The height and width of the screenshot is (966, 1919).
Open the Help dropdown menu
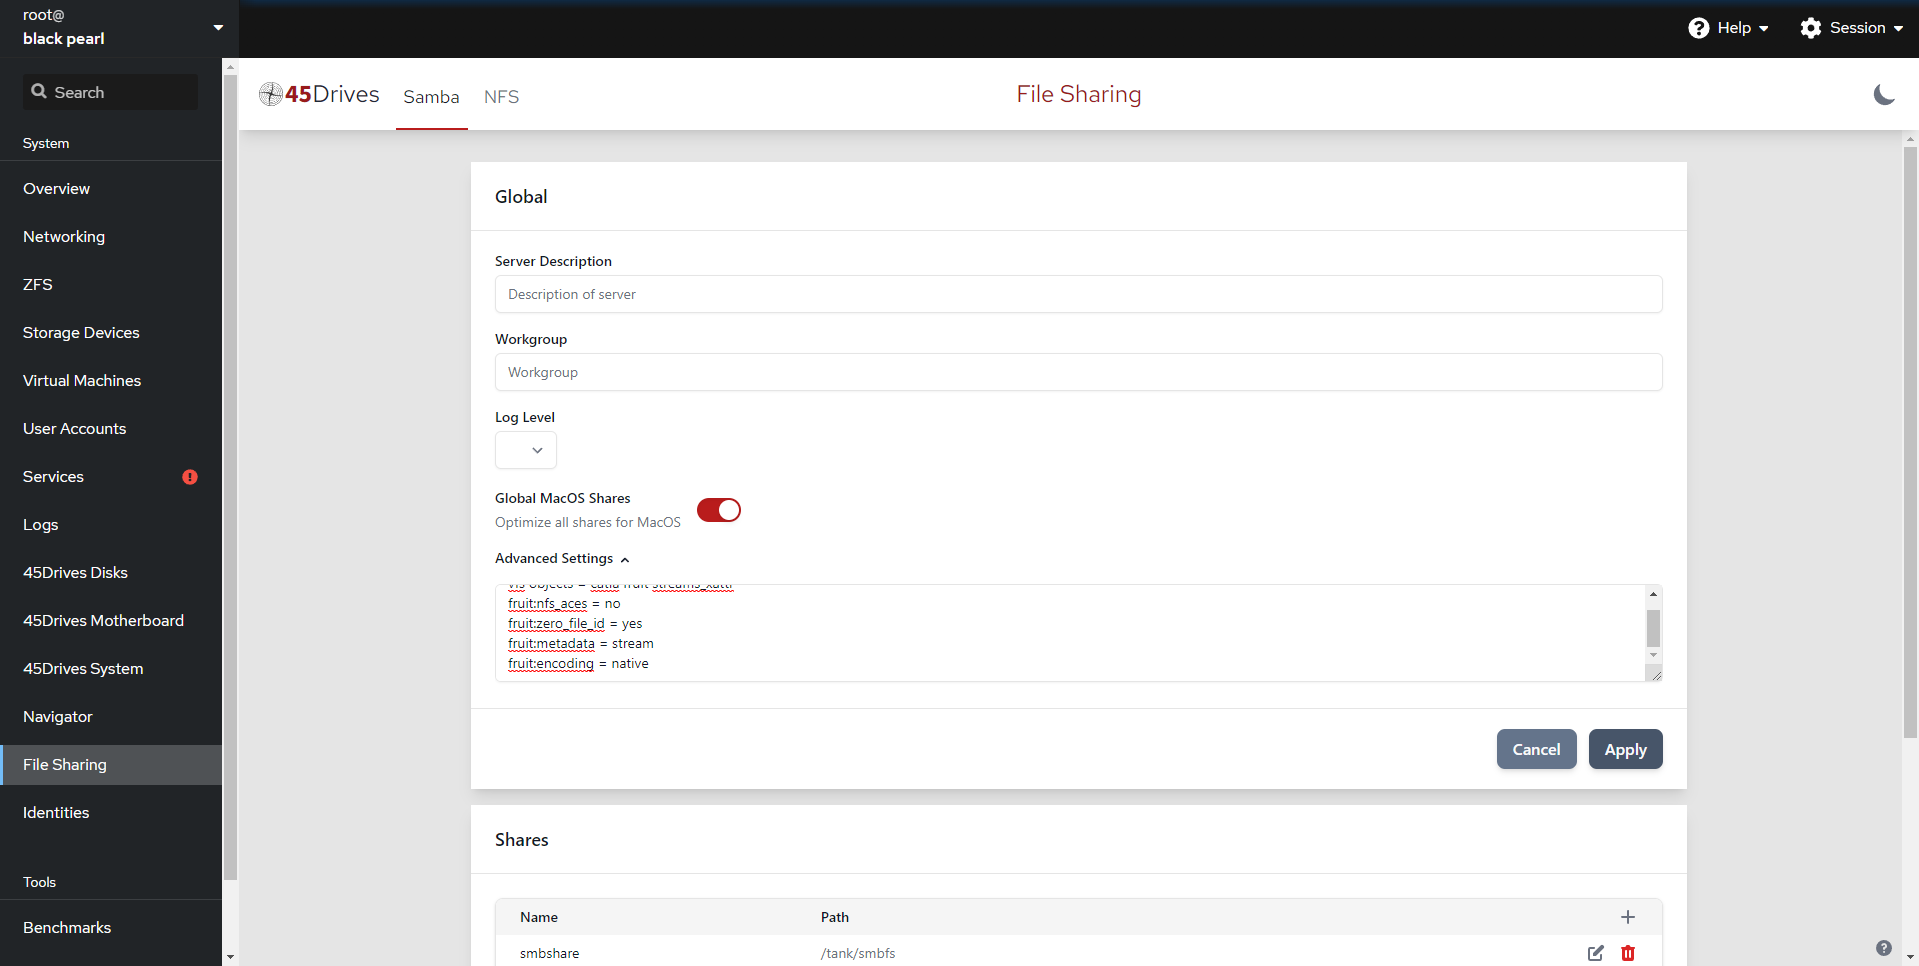[x=1729, y=28]
